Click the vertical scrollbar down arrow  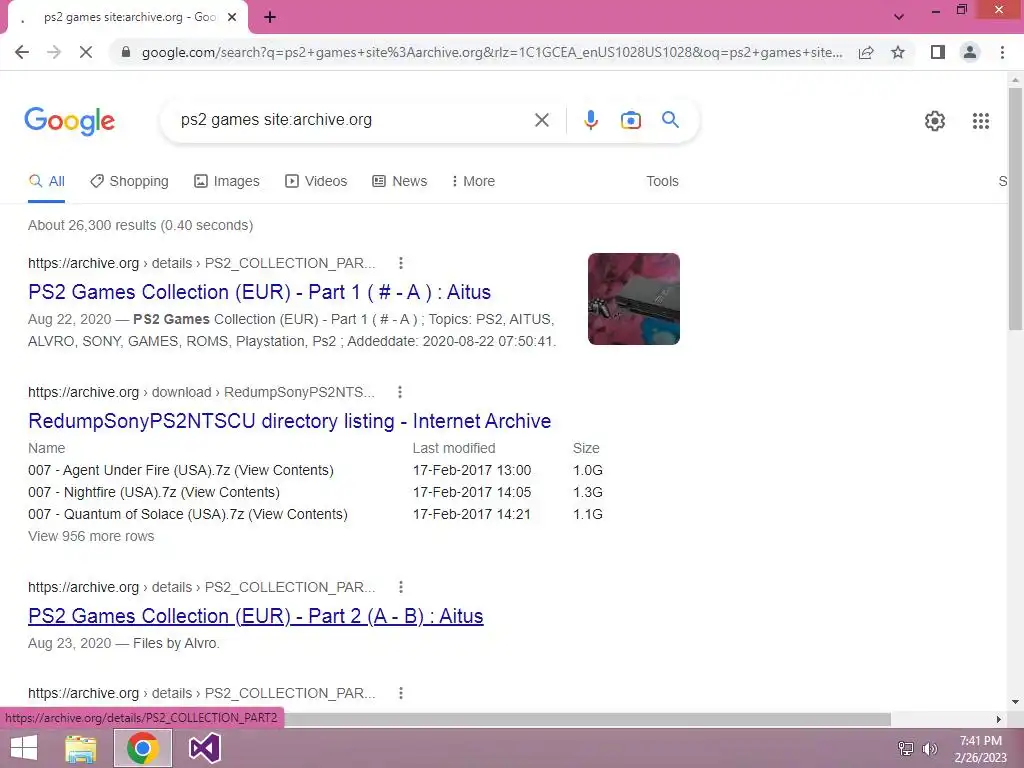[x=1015, y=702]
